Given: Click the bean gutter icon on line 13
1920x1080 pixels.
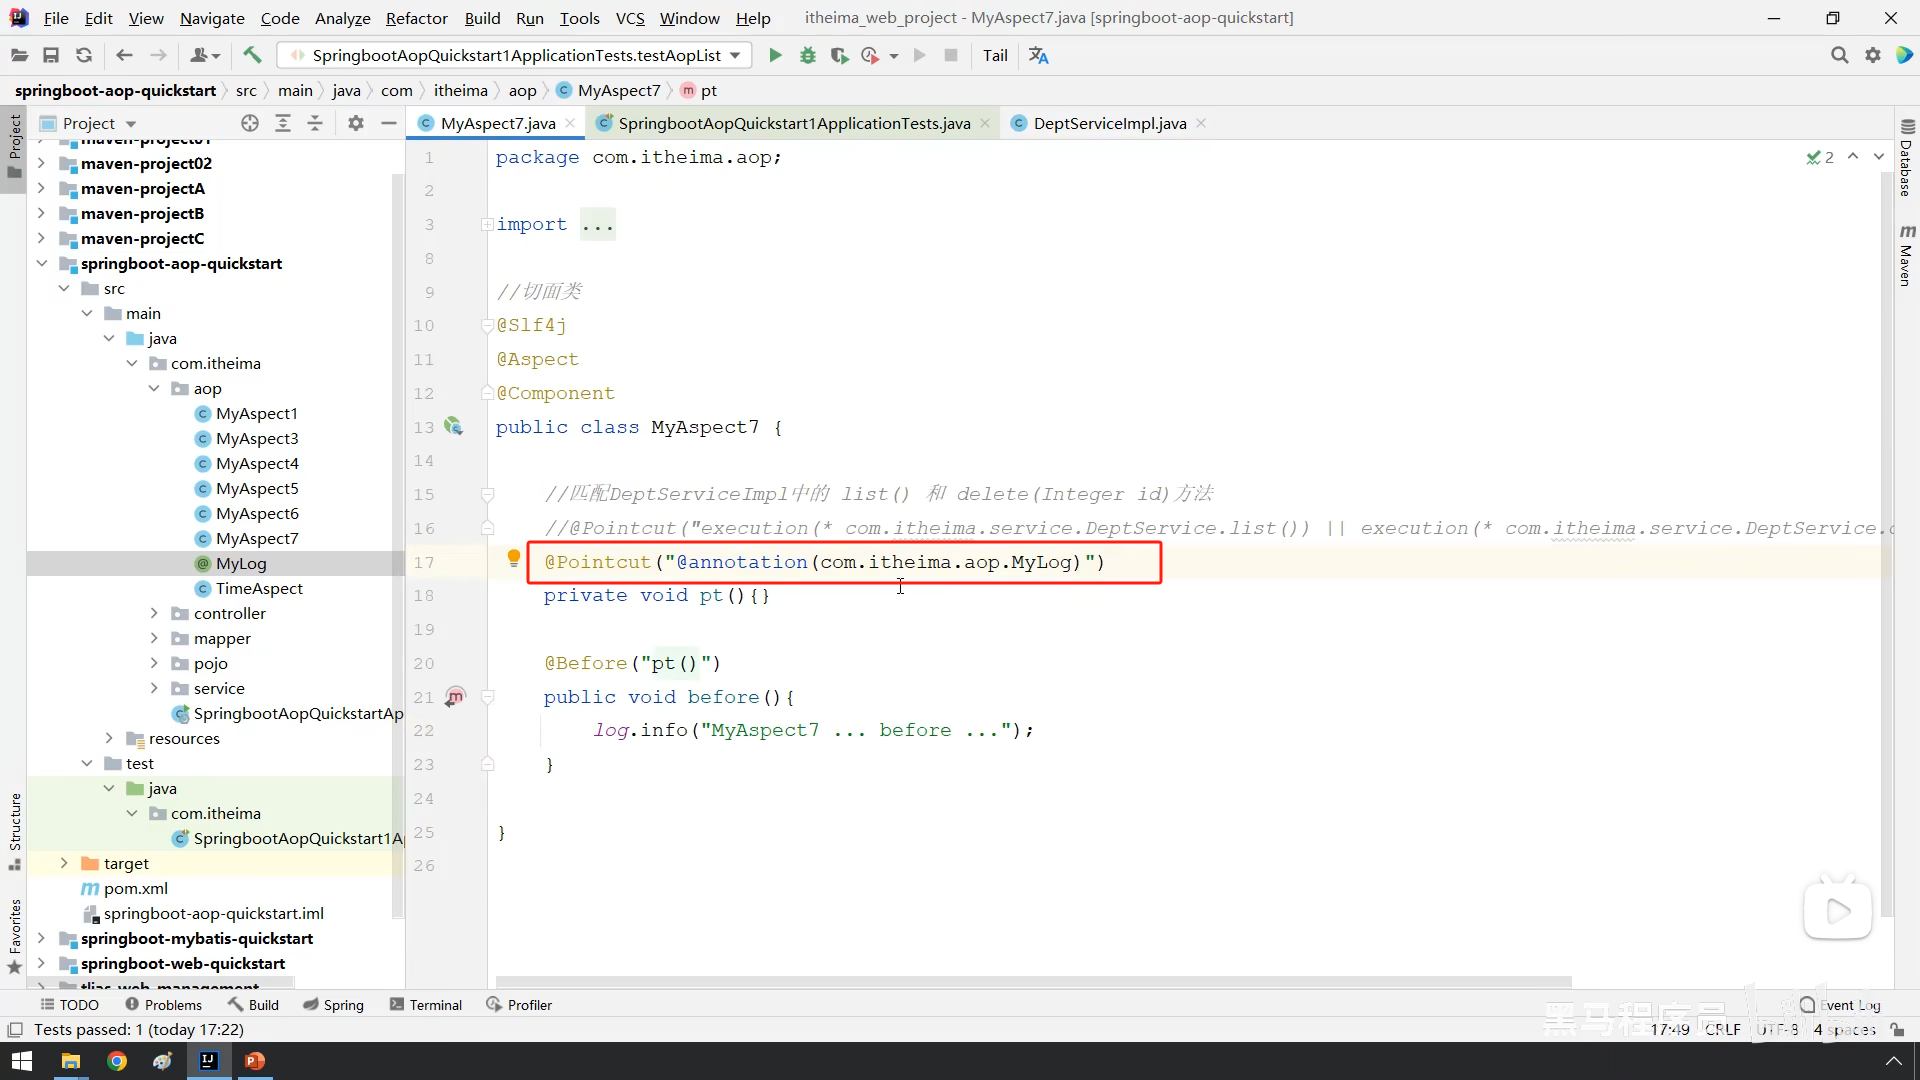Looking at the screenshot, I should (x=454, y=427).
